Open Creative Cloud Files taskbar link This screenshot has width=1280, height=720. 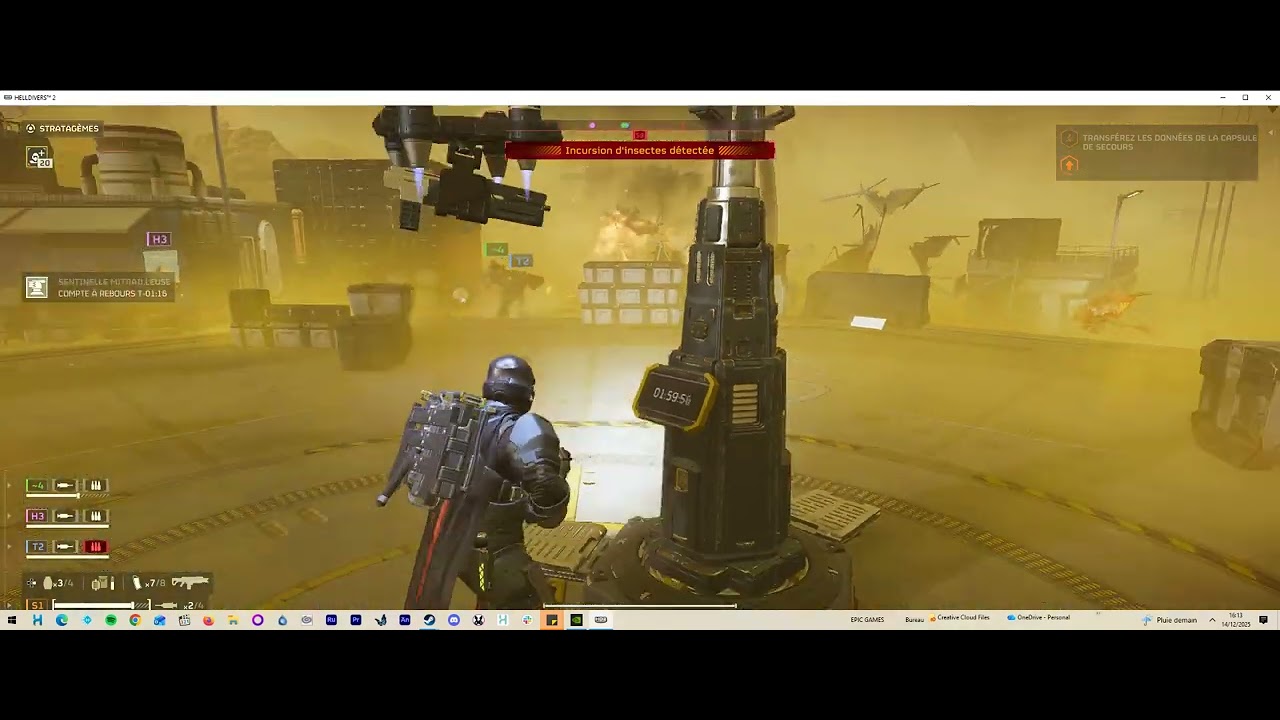(961, 618)
